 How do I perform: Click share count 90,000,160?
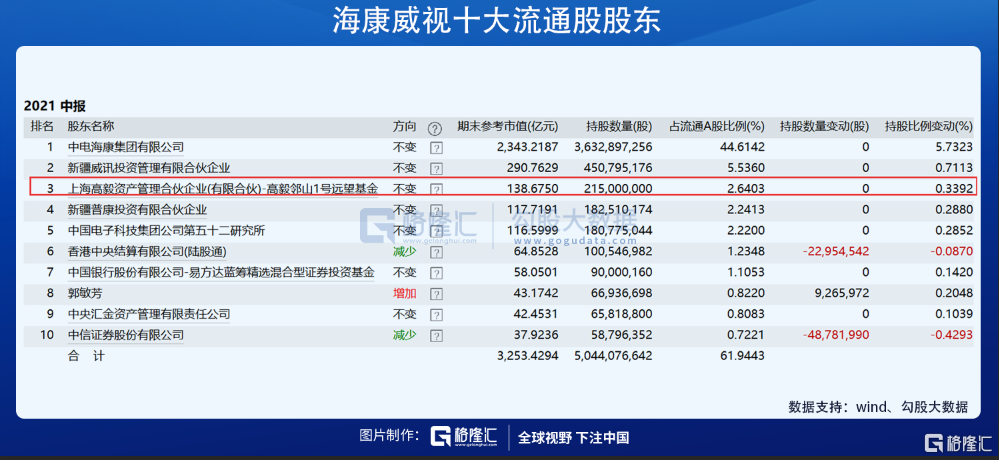(621, 273)
